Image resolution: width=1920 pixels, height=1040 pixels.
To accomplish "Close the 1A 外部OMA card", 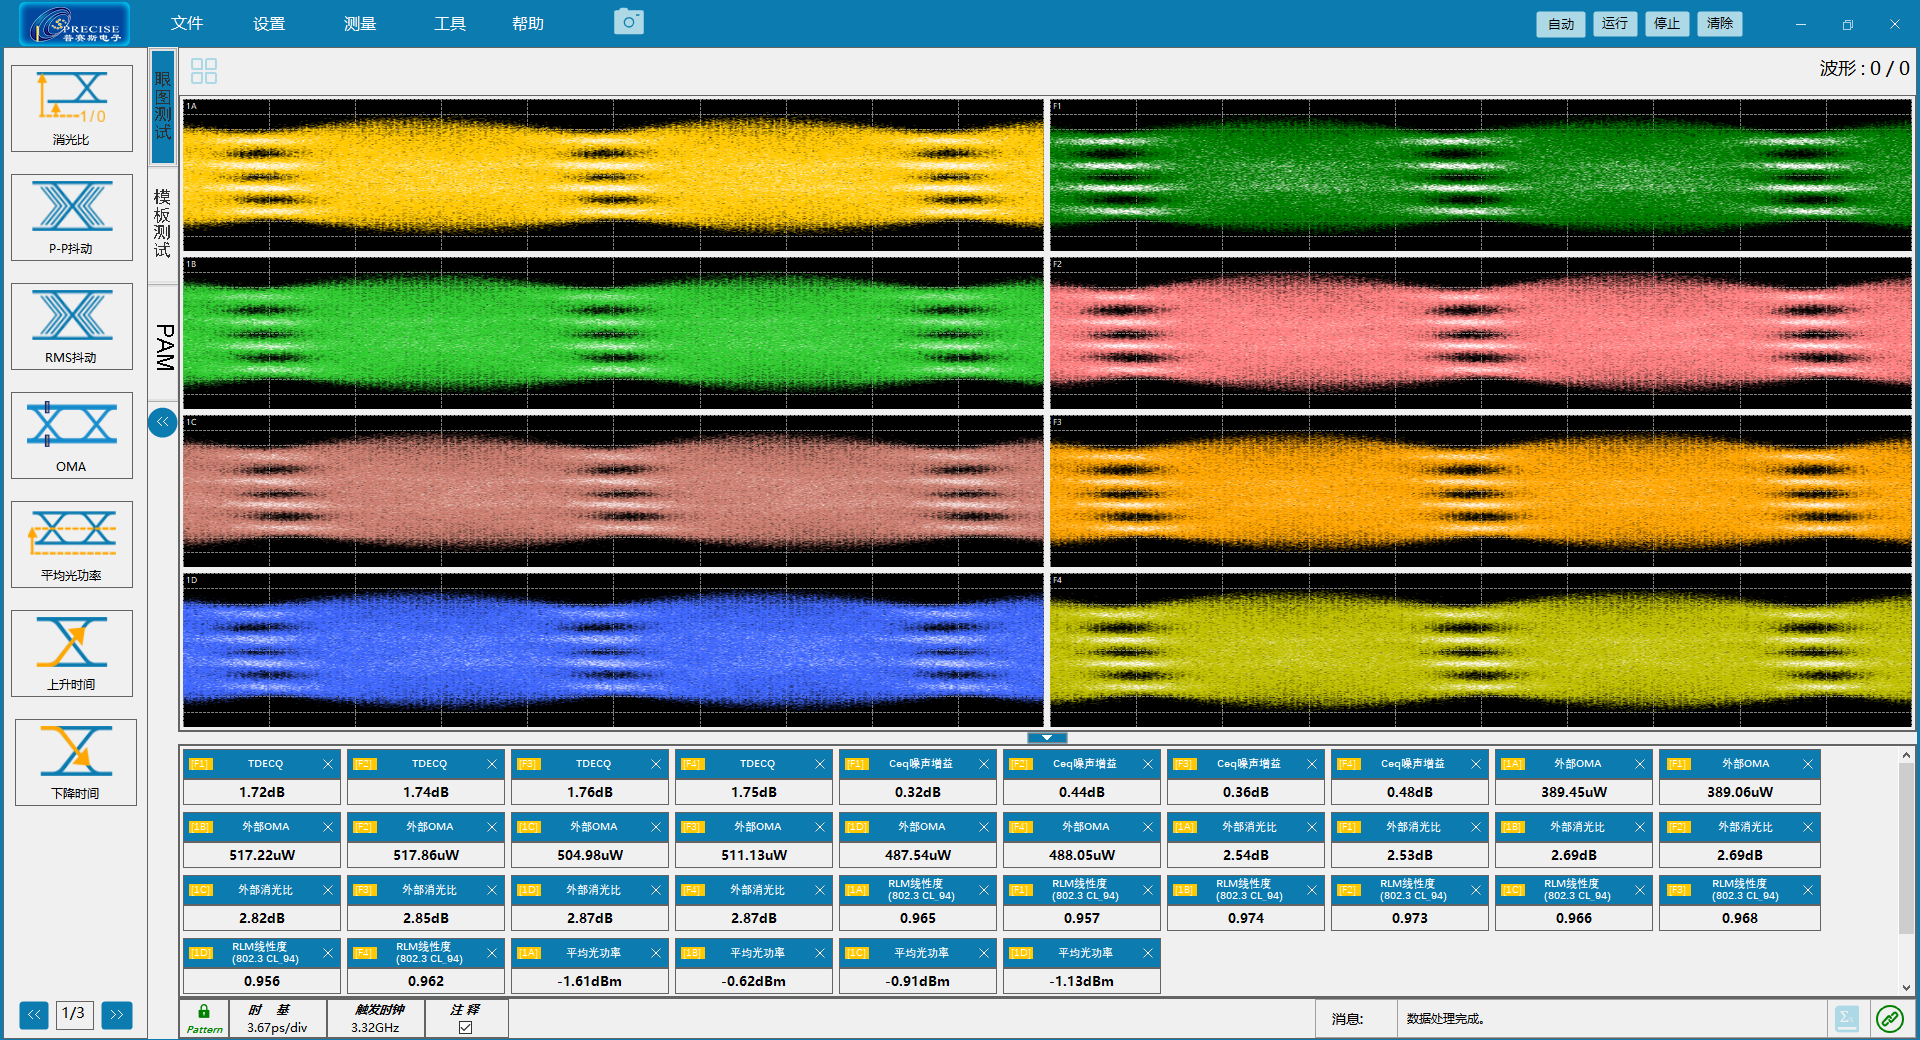I will (x=1640, y=764).
